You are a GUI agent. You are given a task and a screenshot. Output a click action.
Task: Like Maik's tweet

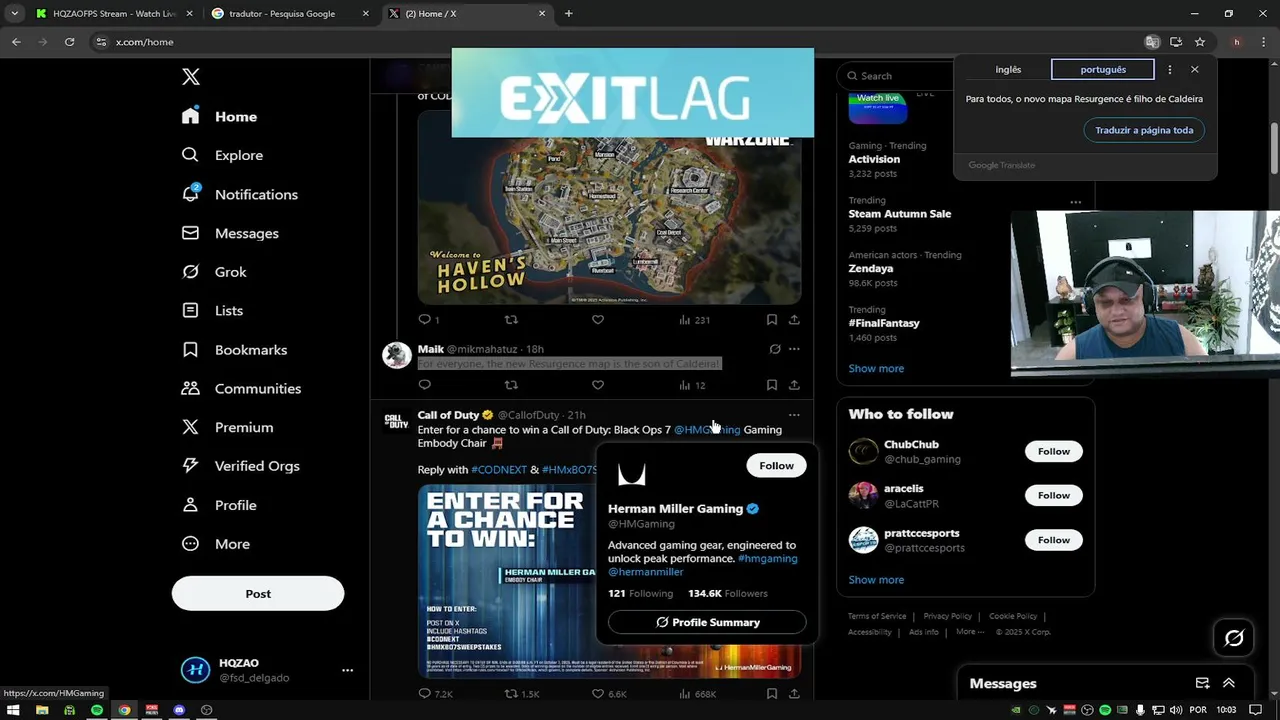598,385
